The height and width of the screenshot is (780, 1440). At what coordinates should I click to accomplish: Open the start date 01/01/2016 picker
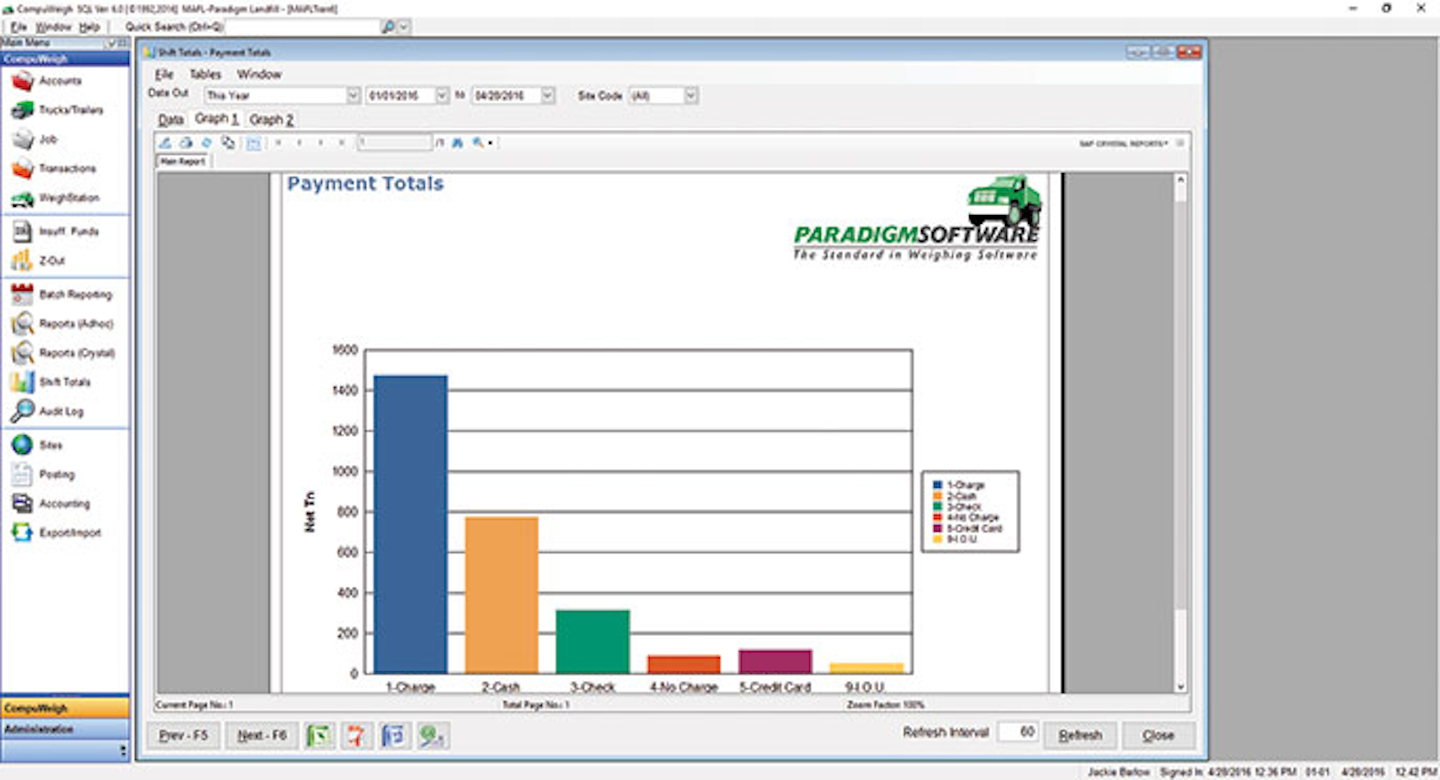[442, 96]
